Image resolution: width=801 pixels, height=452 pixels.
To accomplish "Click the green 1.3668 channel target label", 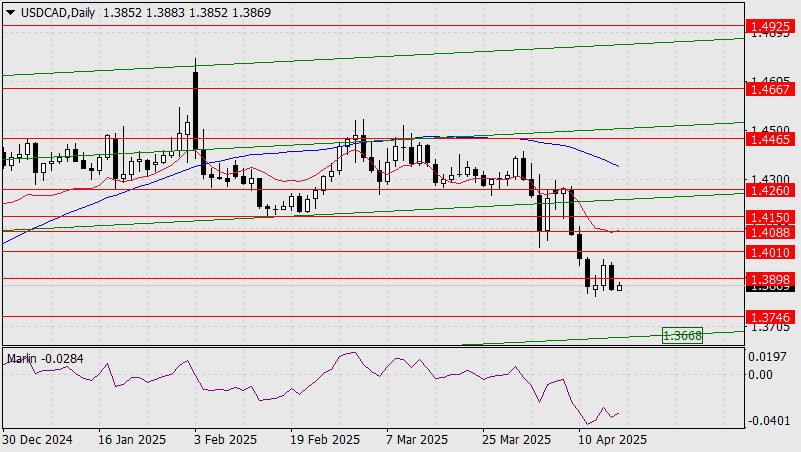I will (682, 336).
